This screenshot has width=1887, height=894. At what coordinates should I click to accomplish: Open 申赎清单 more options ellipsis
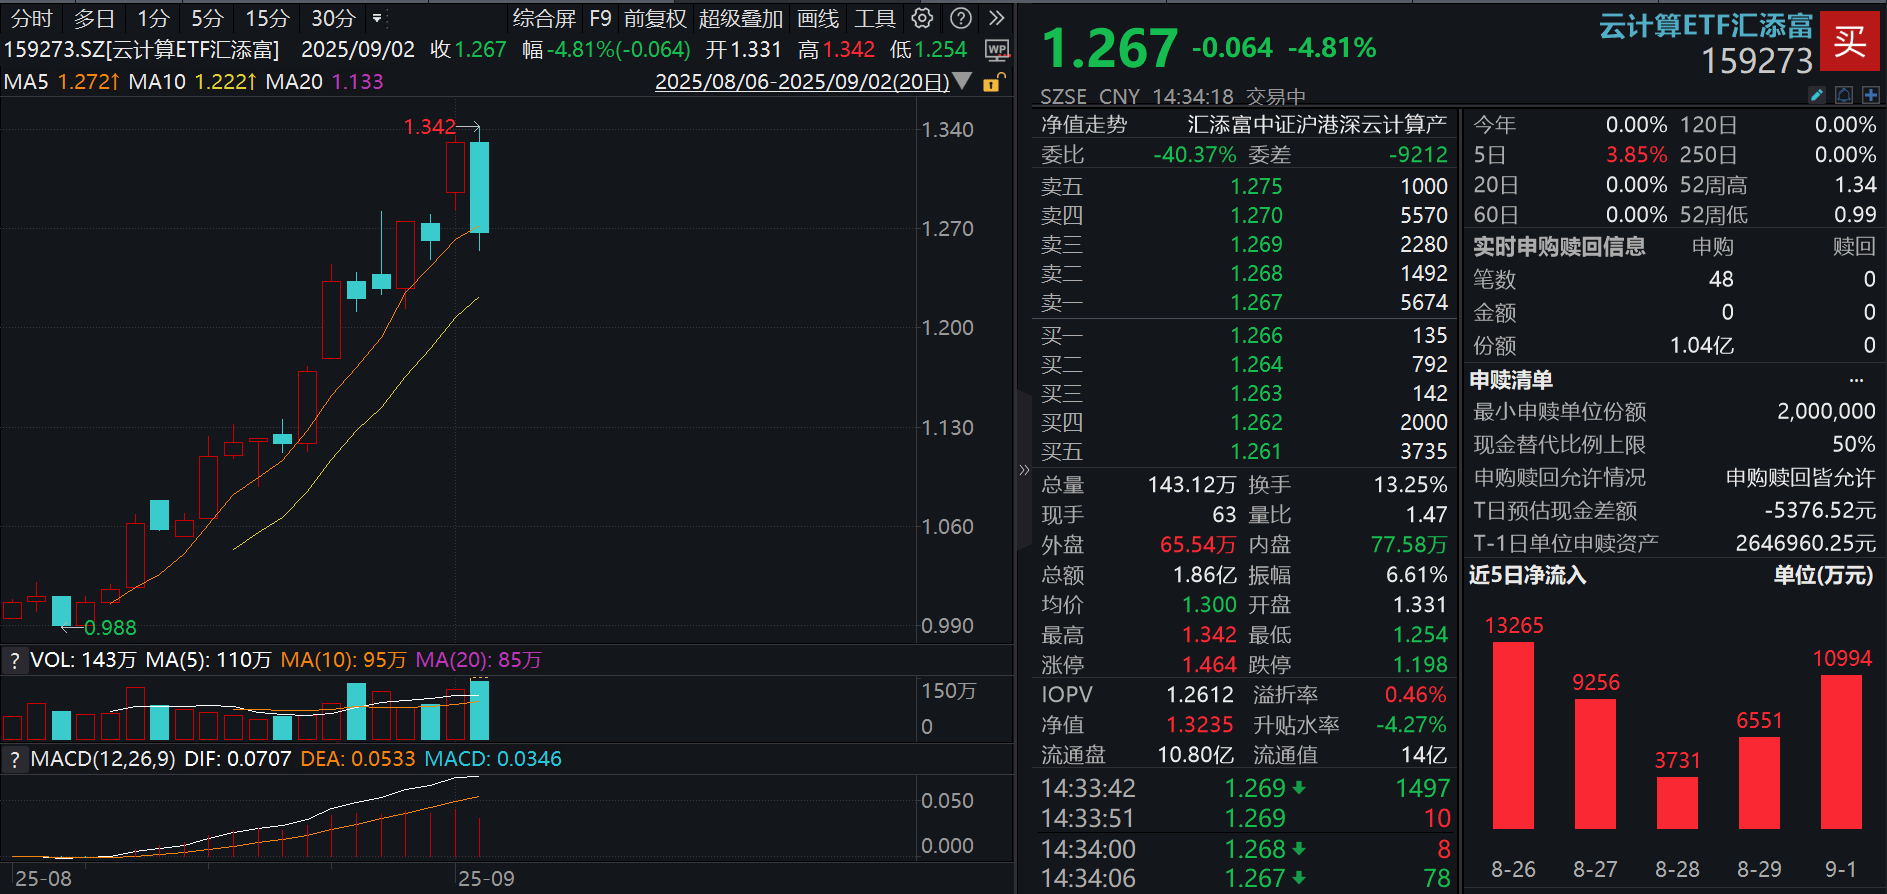pyautogui.click(x=1856, y=380)
